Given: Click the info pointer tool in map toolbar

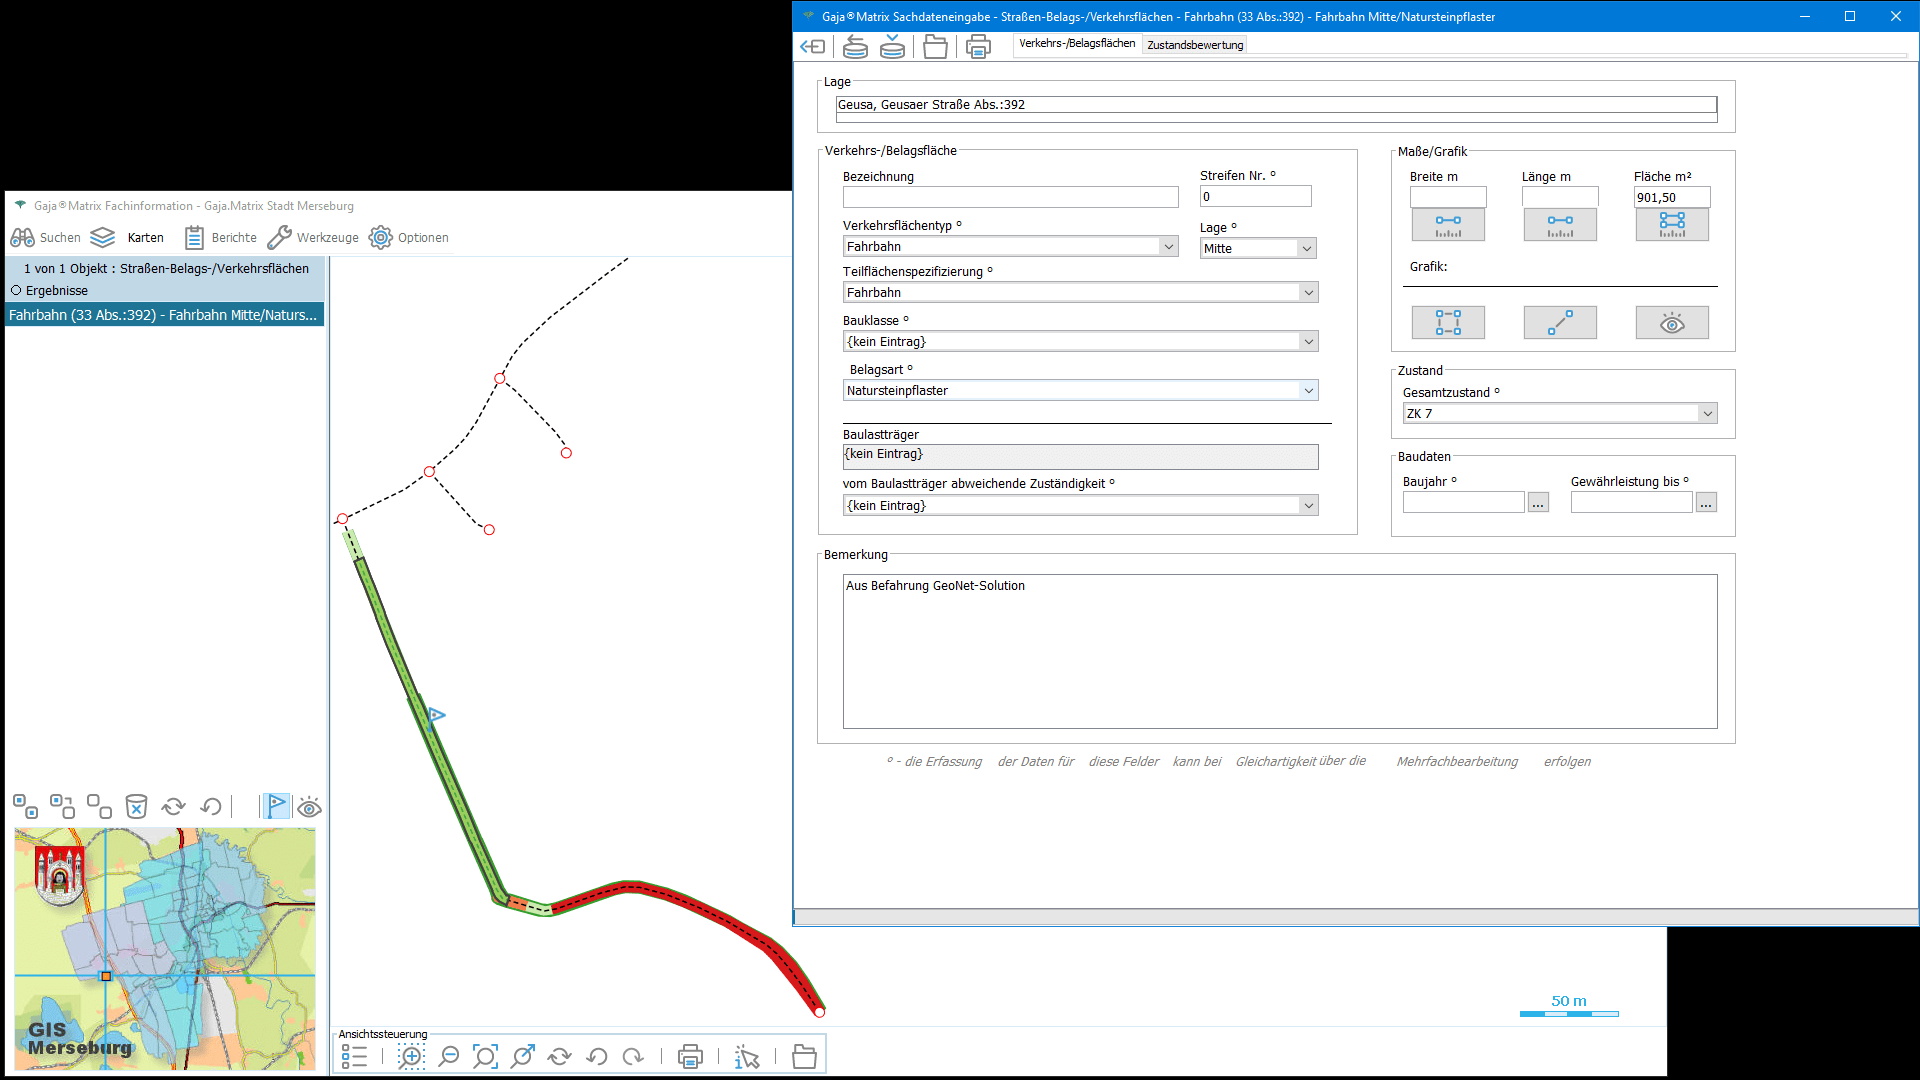Looking at the screenshot, I should click(x=747, y=1056).
